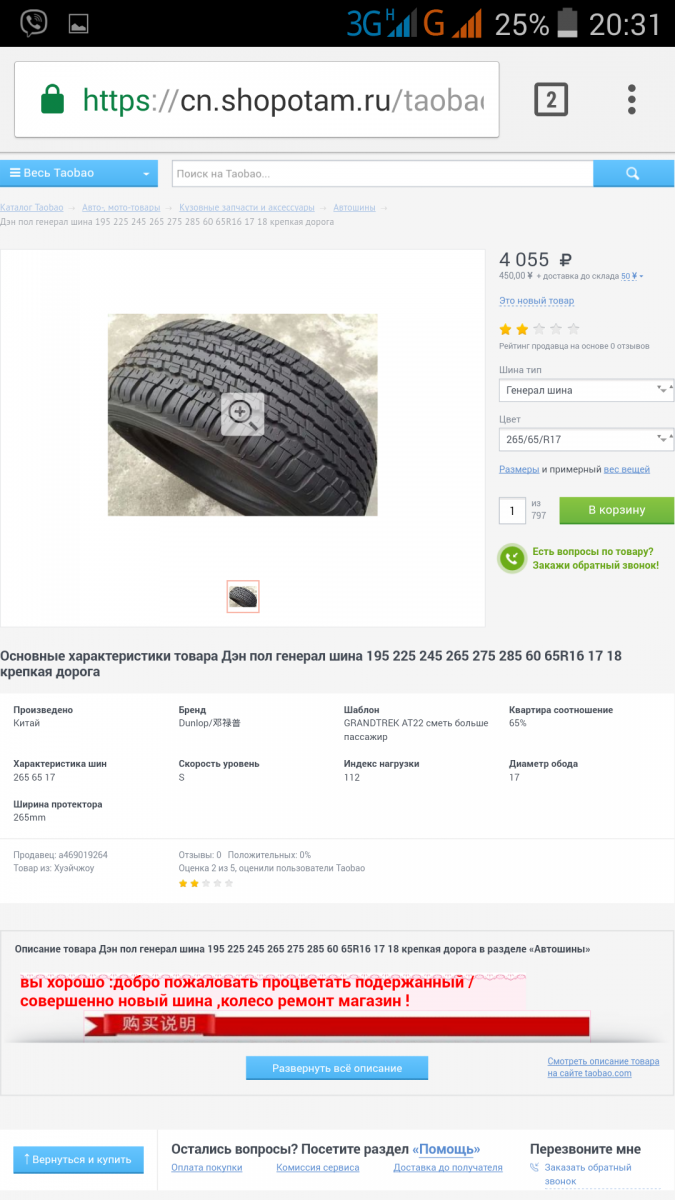Open the Автошины breadcrumb category
675x1200 pixels.
(x=354, y=208)
